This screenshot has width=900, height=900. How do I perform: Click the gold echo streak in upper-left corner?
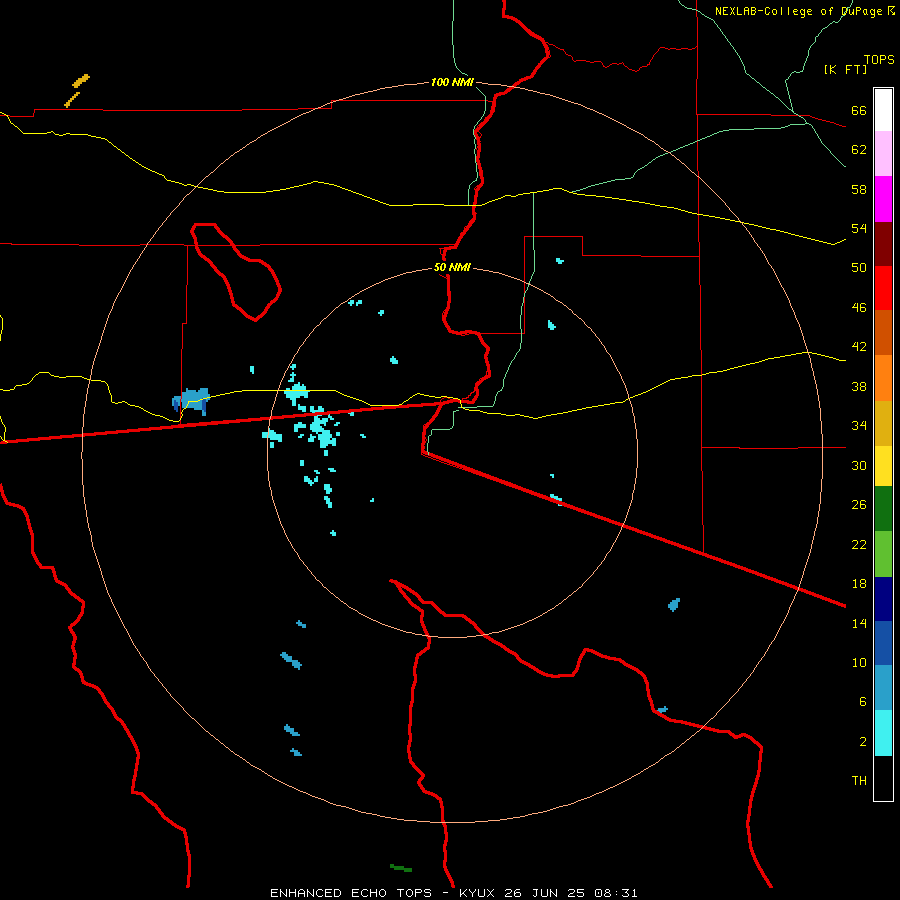[x=77, y=90]
